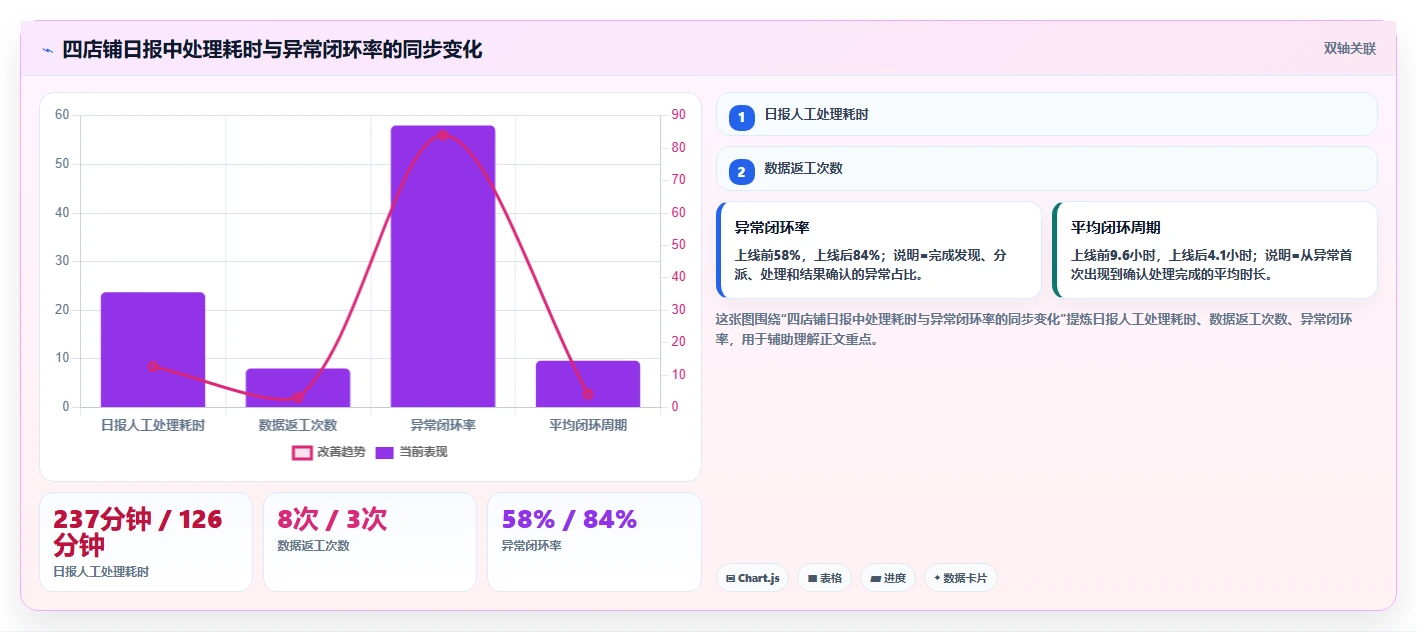Click the line point above 日报人工处理耗时
The height and width of the screenshot is (632, 1417).
pyautogui.click(x=153, y=367)
